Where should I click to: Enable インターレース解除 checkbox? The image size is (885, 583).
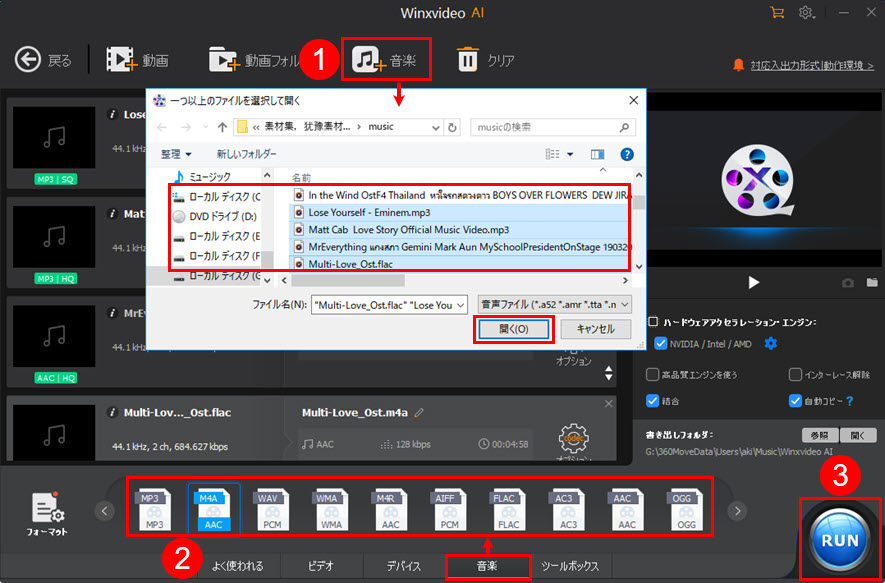[795, 374]
